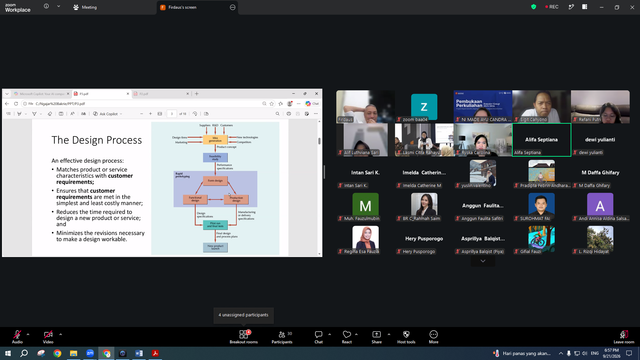Select the purple A avatar tile
Image resolution: width=640 pixels, height=360 pixels.
click(600, 206)
